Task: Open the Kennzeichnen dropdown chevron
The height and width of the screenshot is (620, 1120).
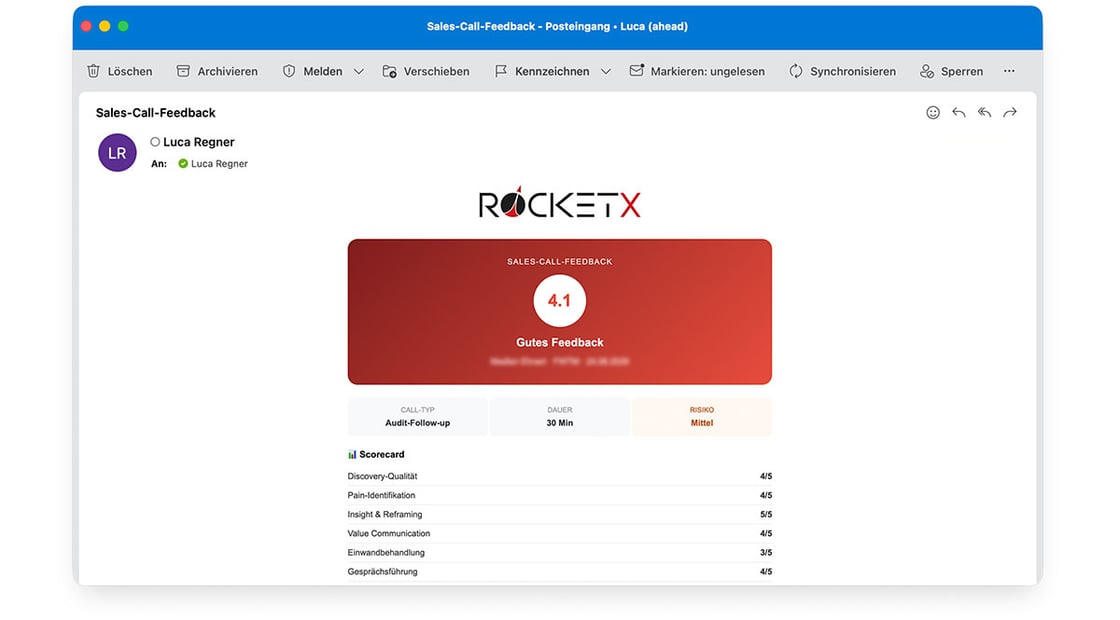Action: click(x=606, y=71)
